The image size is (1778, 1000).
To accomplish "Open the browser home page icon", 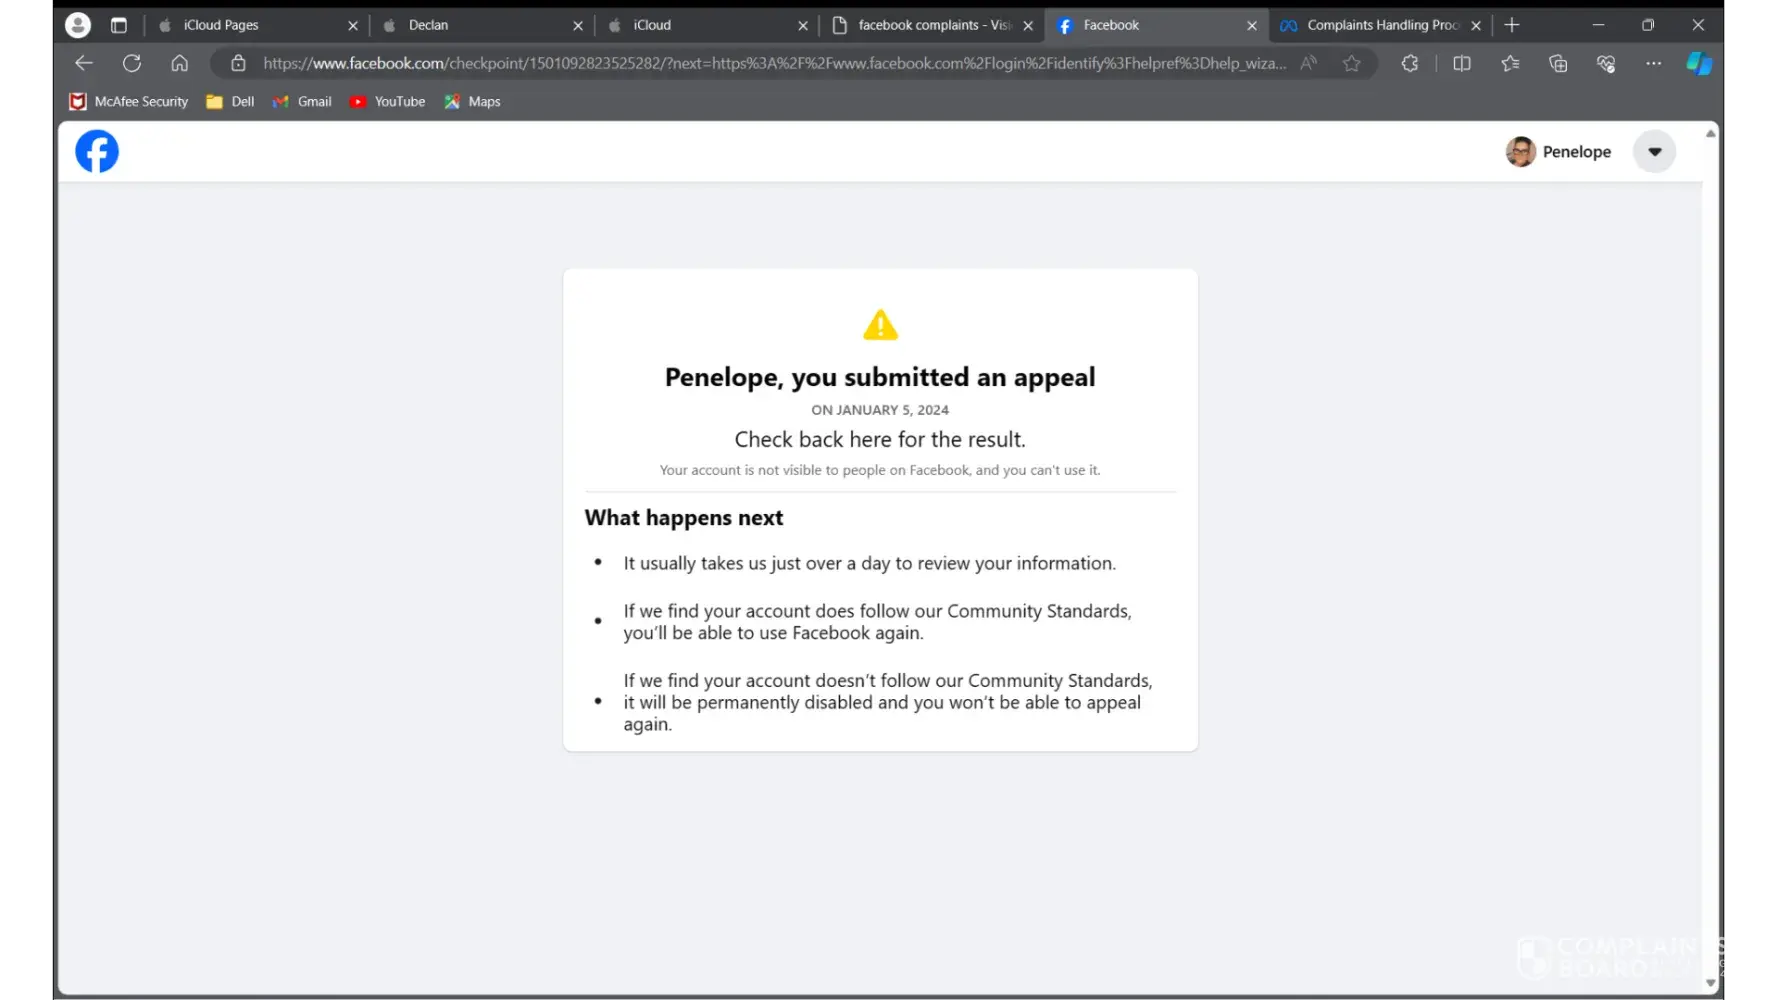I will pyautogui.click(x=180, y=63).
